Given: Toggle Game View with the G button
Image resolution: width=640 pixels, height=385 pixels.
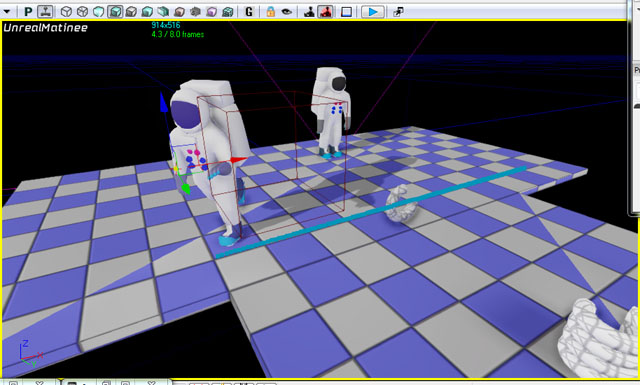Looking at the screenshot, I should pos(249,12).
